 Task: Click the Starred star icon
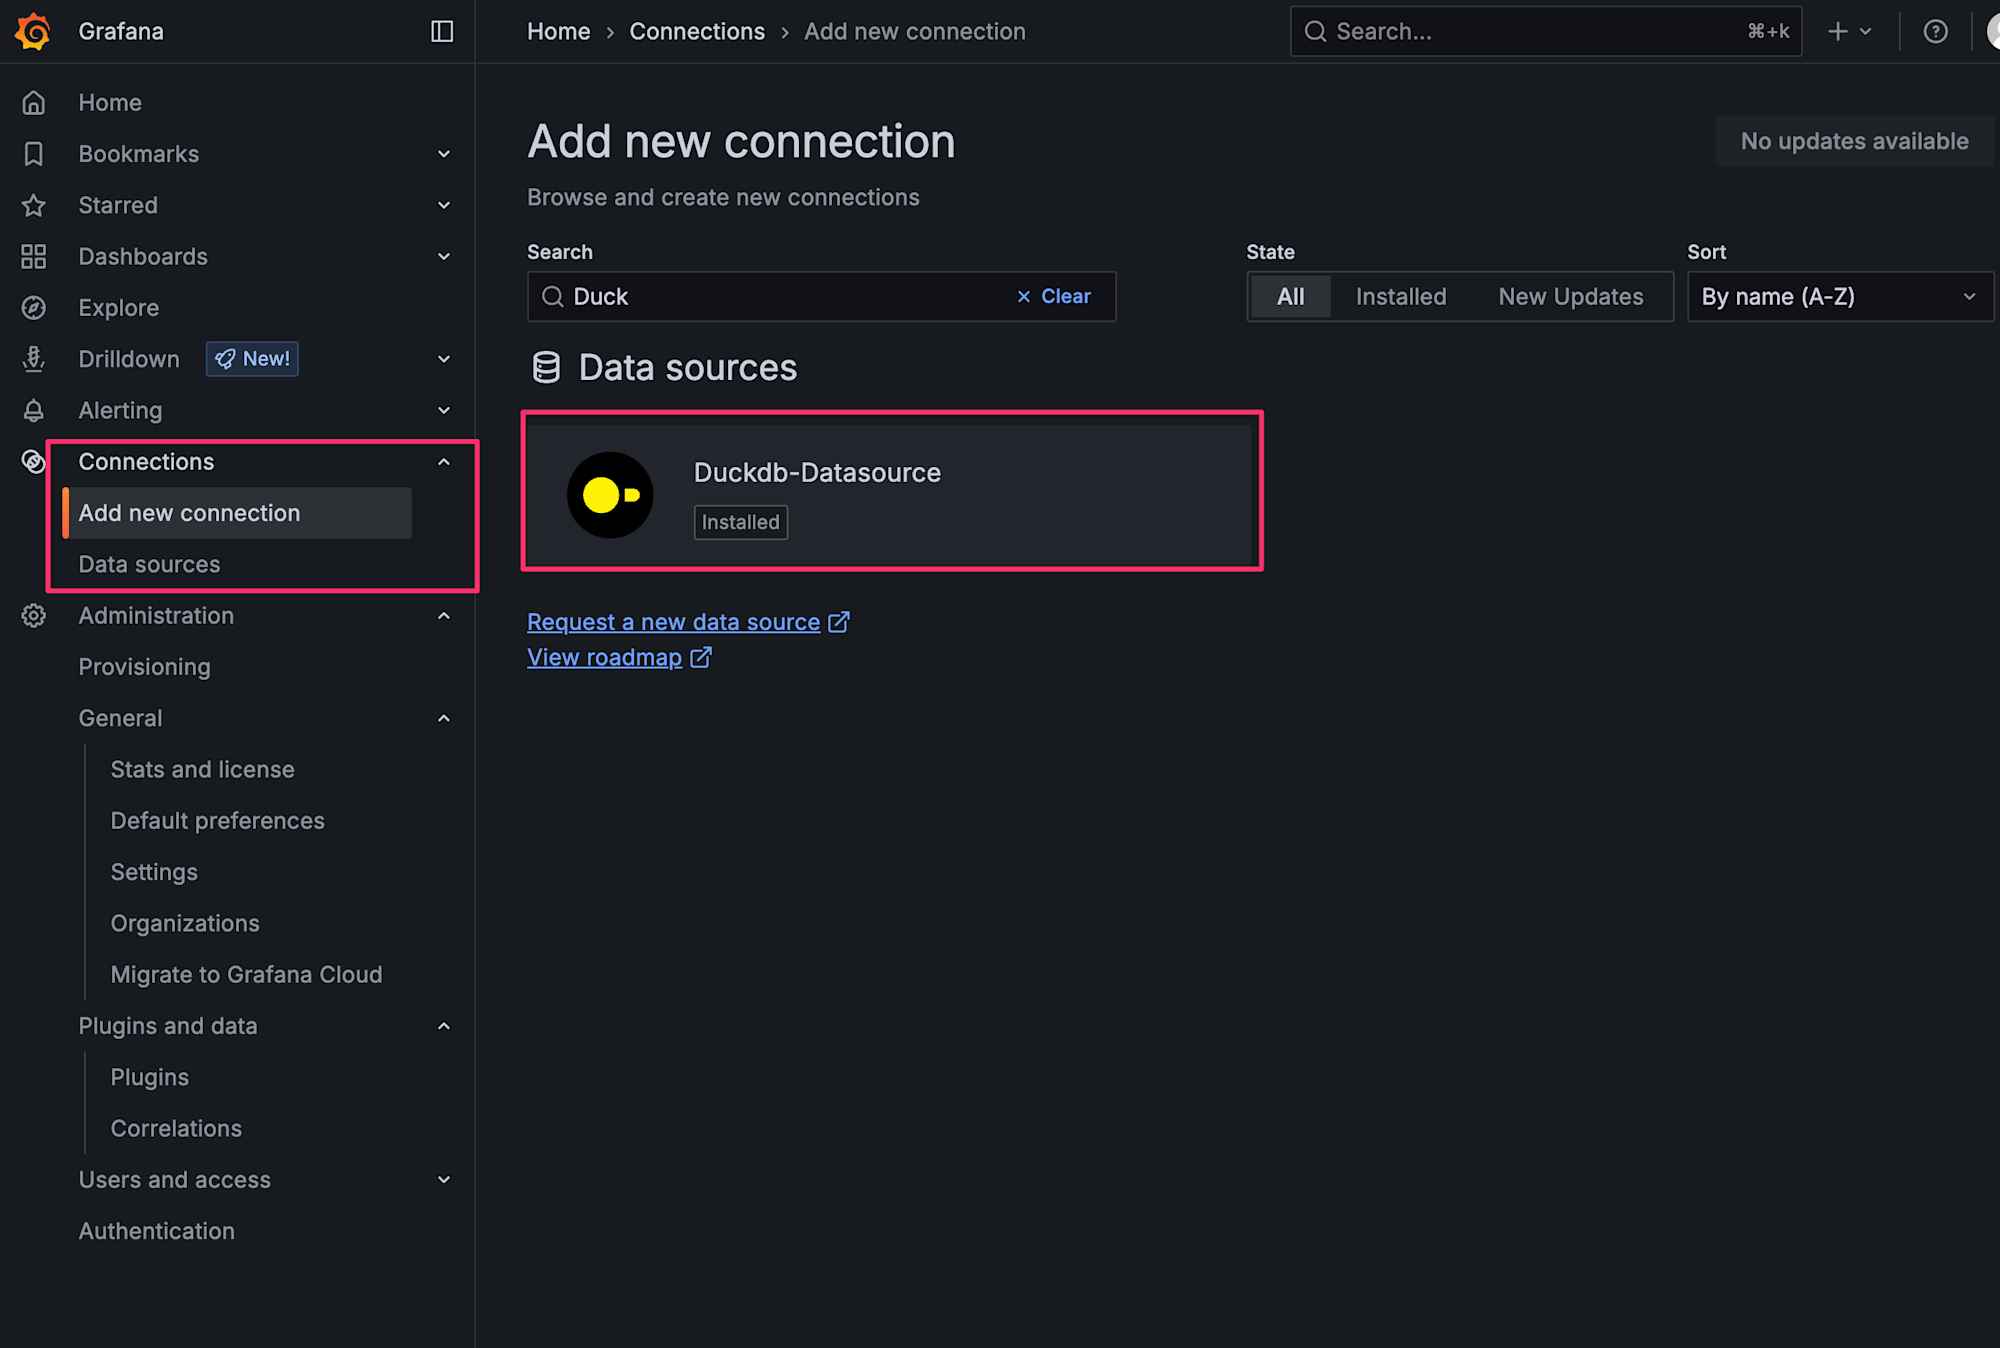point(34,205)
